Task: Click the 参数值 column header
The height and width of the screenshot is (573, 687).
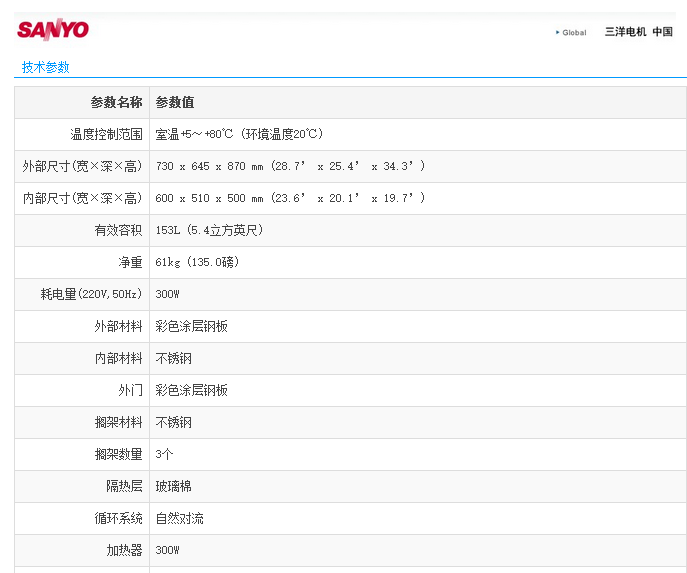Action: 175,102
